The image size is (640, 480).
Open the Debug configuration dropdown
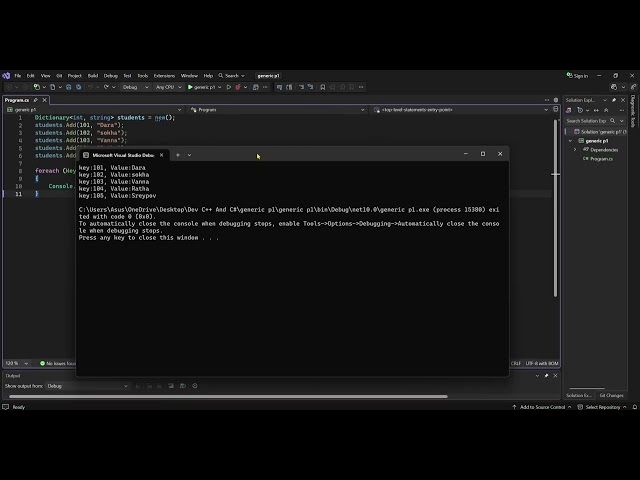[136, 87]
